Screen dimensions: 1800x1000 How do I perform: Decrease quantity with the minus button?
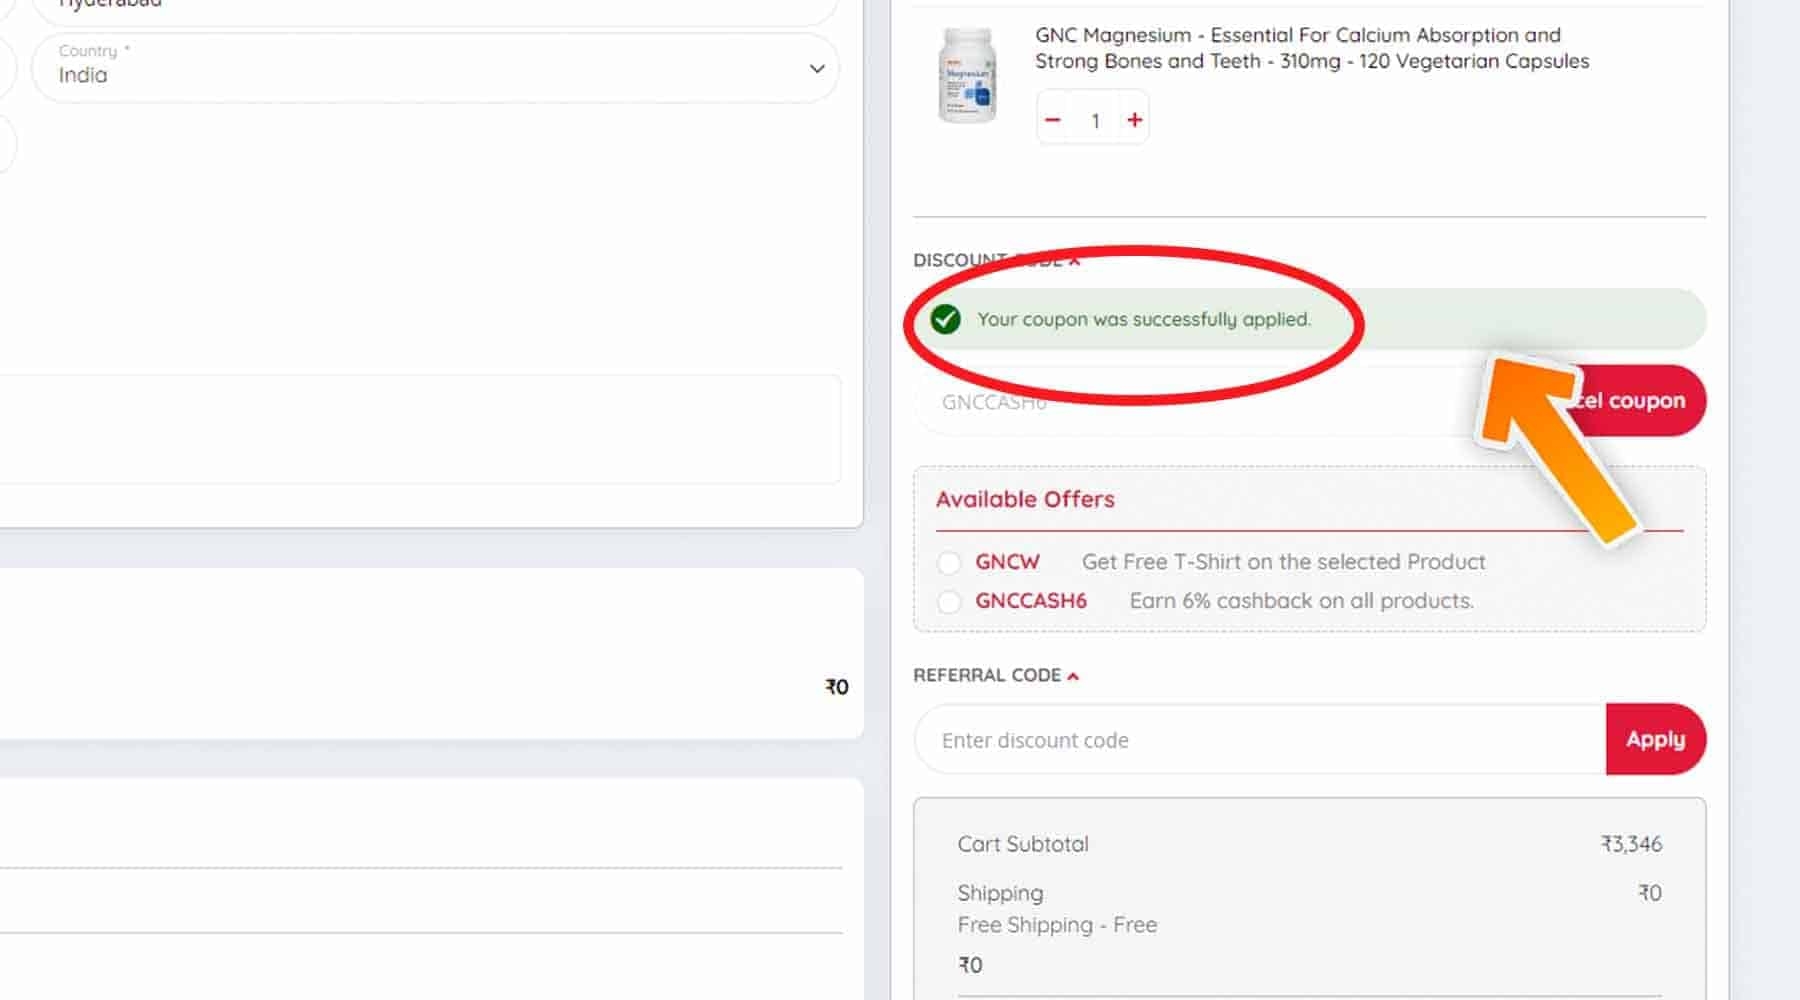[x=1052, y=120]
